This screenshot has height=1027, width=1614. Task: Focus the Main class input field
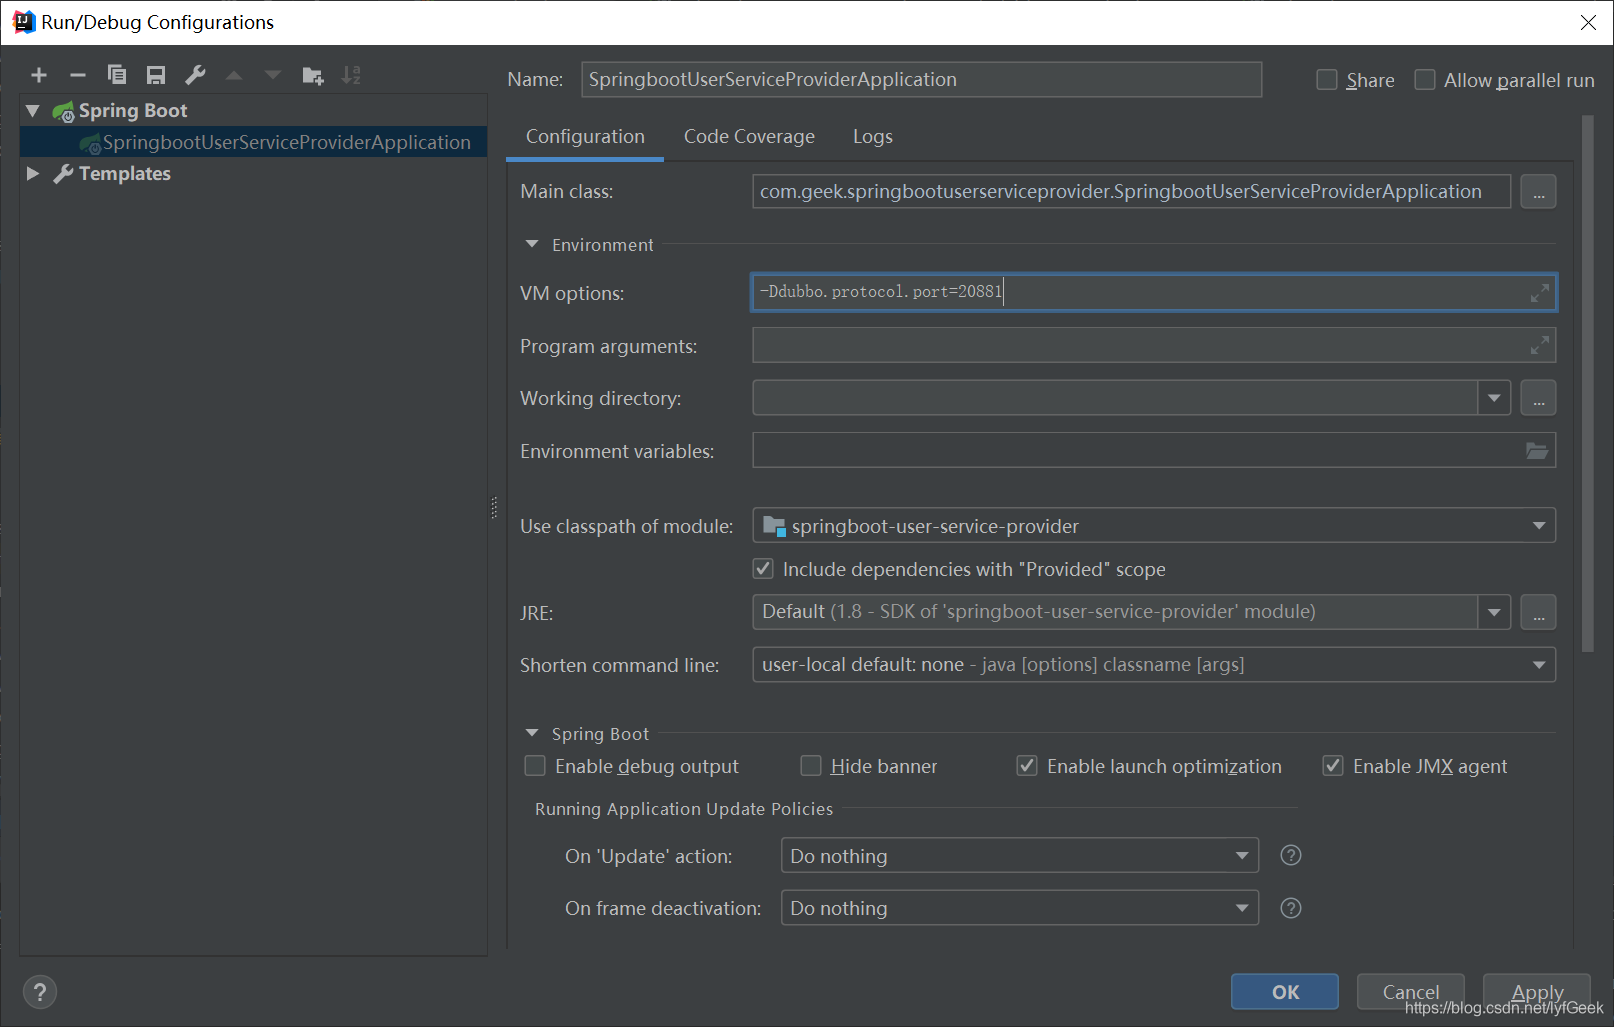(1131, 191)
